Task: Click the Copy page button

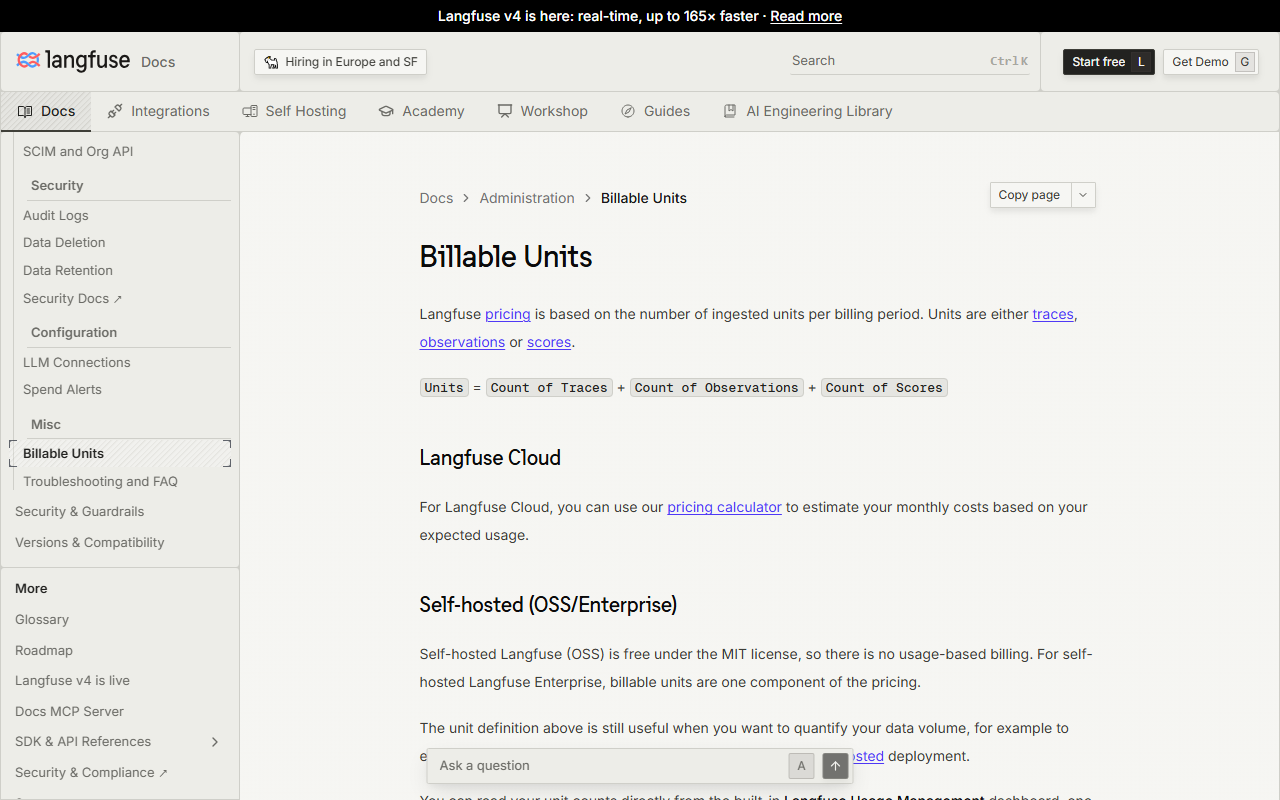Action: [1030, 195]
